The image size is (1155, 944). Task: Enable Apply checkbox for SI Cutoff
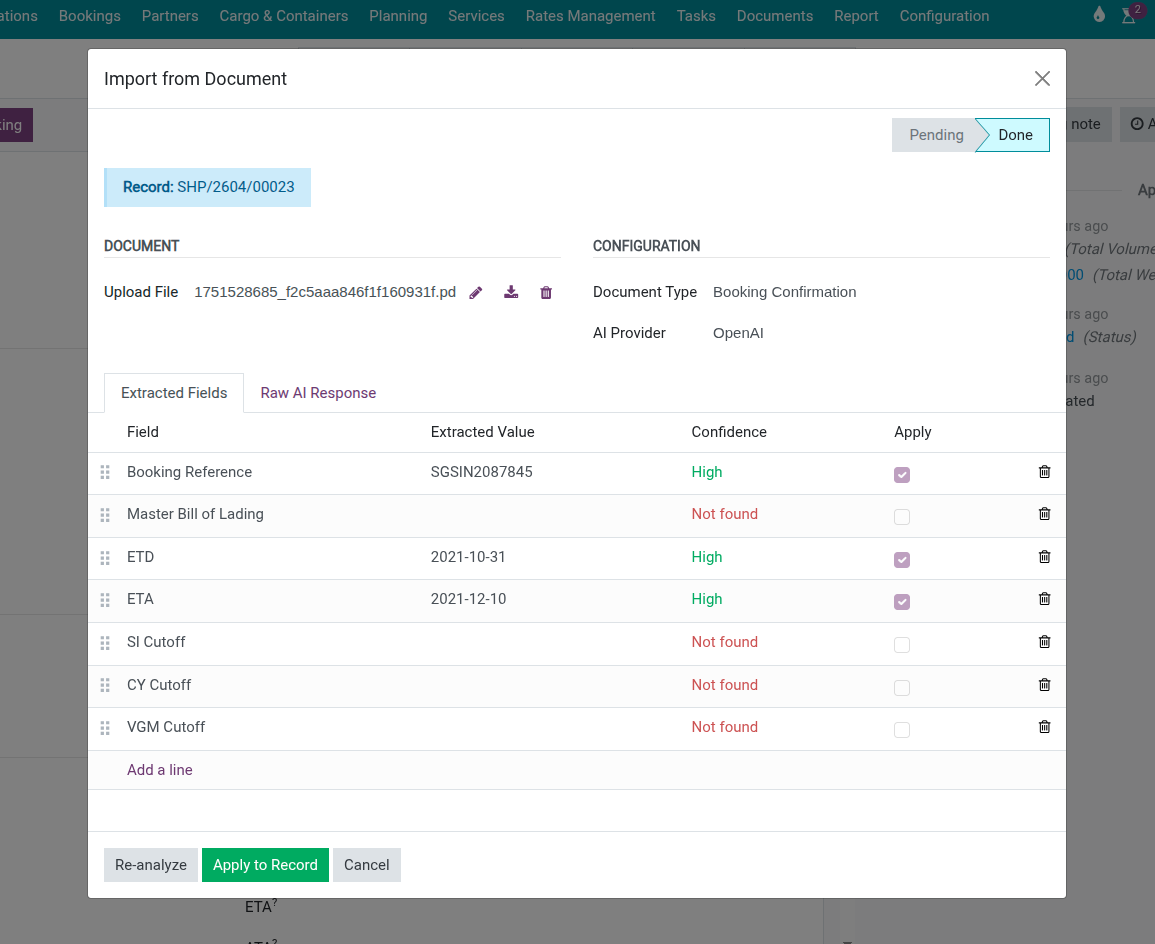point(902,645)
